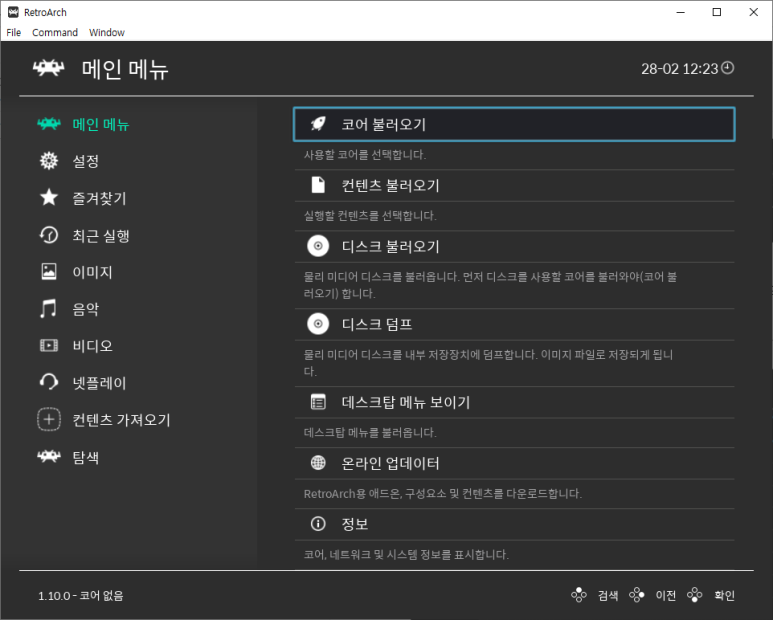Click the disc icon for 디스크 덤프
Image resolution: width=773 pixels, height=620 pixels.
318,324
